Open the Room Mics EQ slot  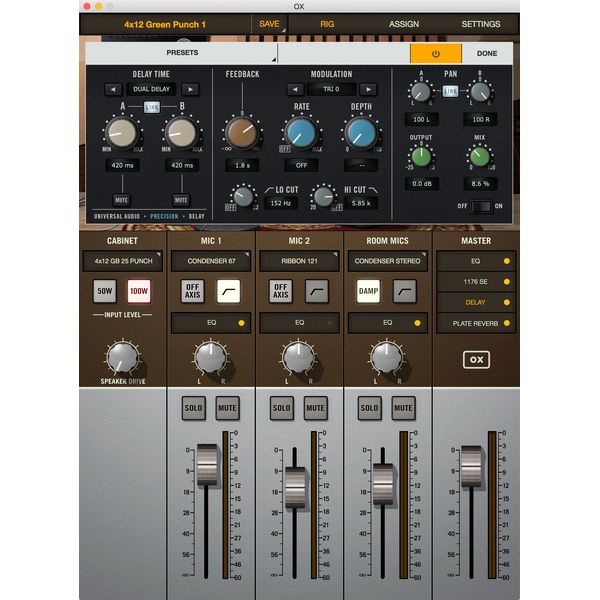[x=387, y=323]
